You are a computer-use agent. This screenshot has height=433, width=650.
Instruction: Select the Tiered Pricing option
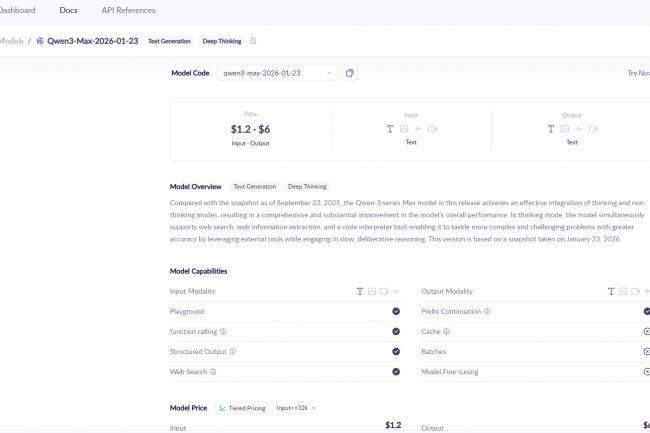coord(242,408)
